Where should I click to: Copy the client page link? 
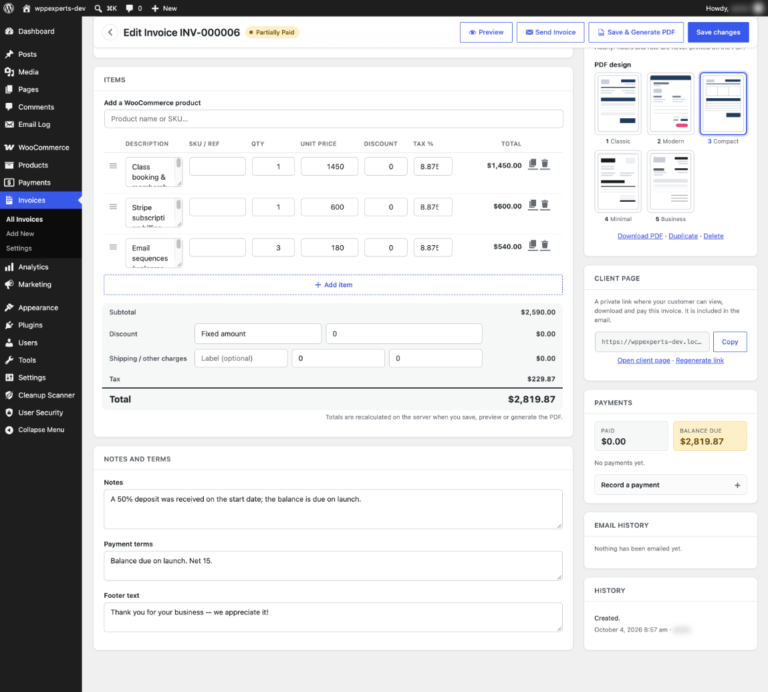tap(729, 342)
